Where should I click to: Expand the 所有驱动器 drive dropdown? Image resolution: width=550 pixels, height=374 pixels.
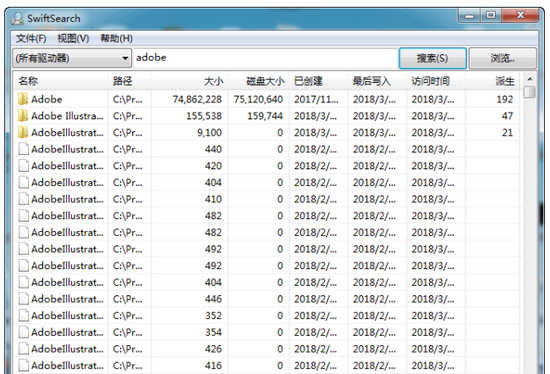click(72, 58)
